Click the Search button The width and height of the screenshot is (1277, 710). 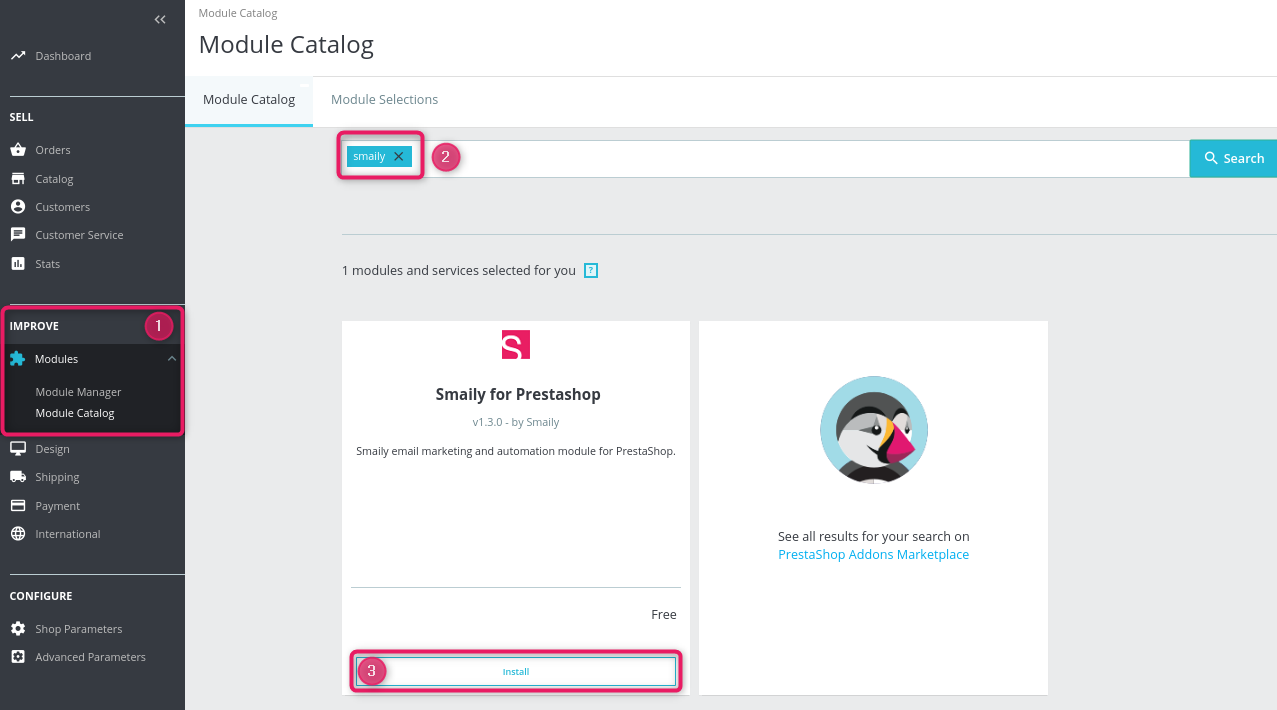(1233, 158)
